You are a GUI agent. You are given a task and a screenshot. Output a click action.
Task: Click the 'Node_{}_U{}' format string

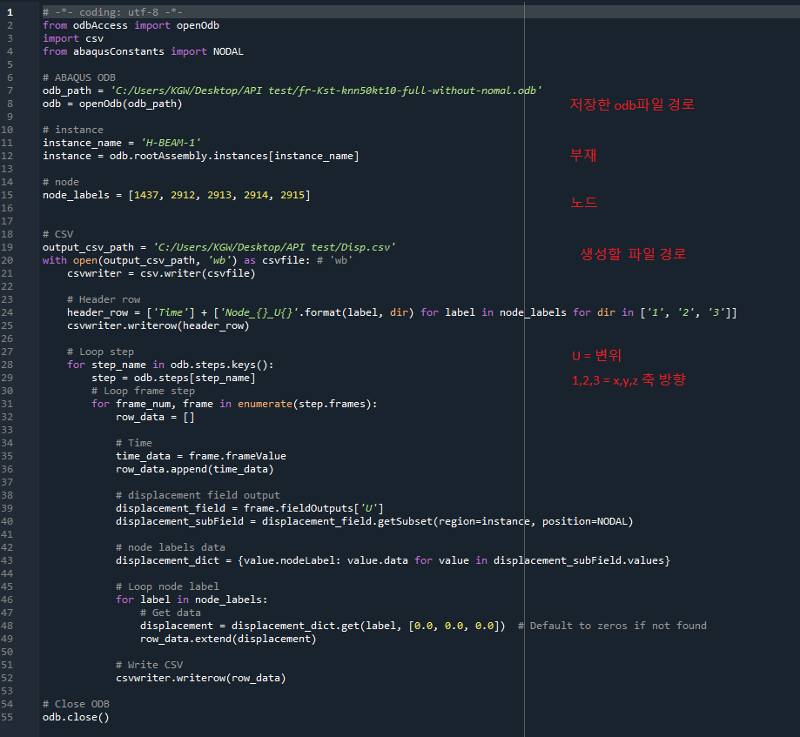pyautogui.click(x=259, y=313)
